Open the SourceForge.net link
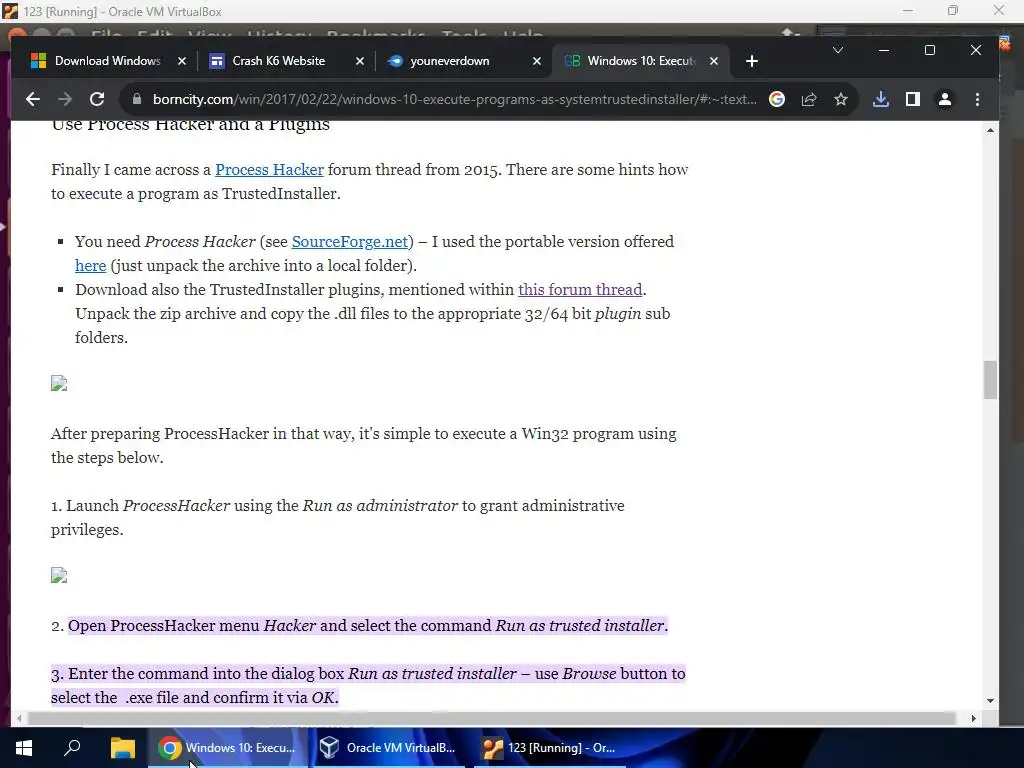The height and width of the screenshot is (768, 1024). 350,242
